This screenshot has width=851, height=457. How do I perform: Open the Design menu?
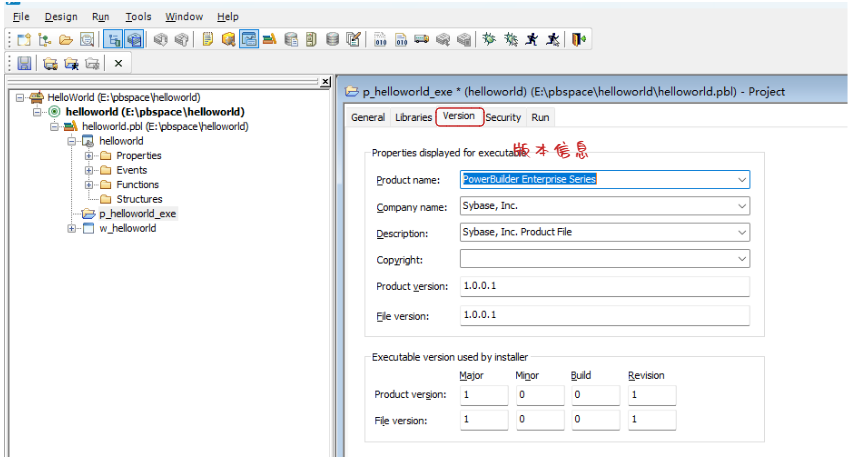(x=61, y=17)
